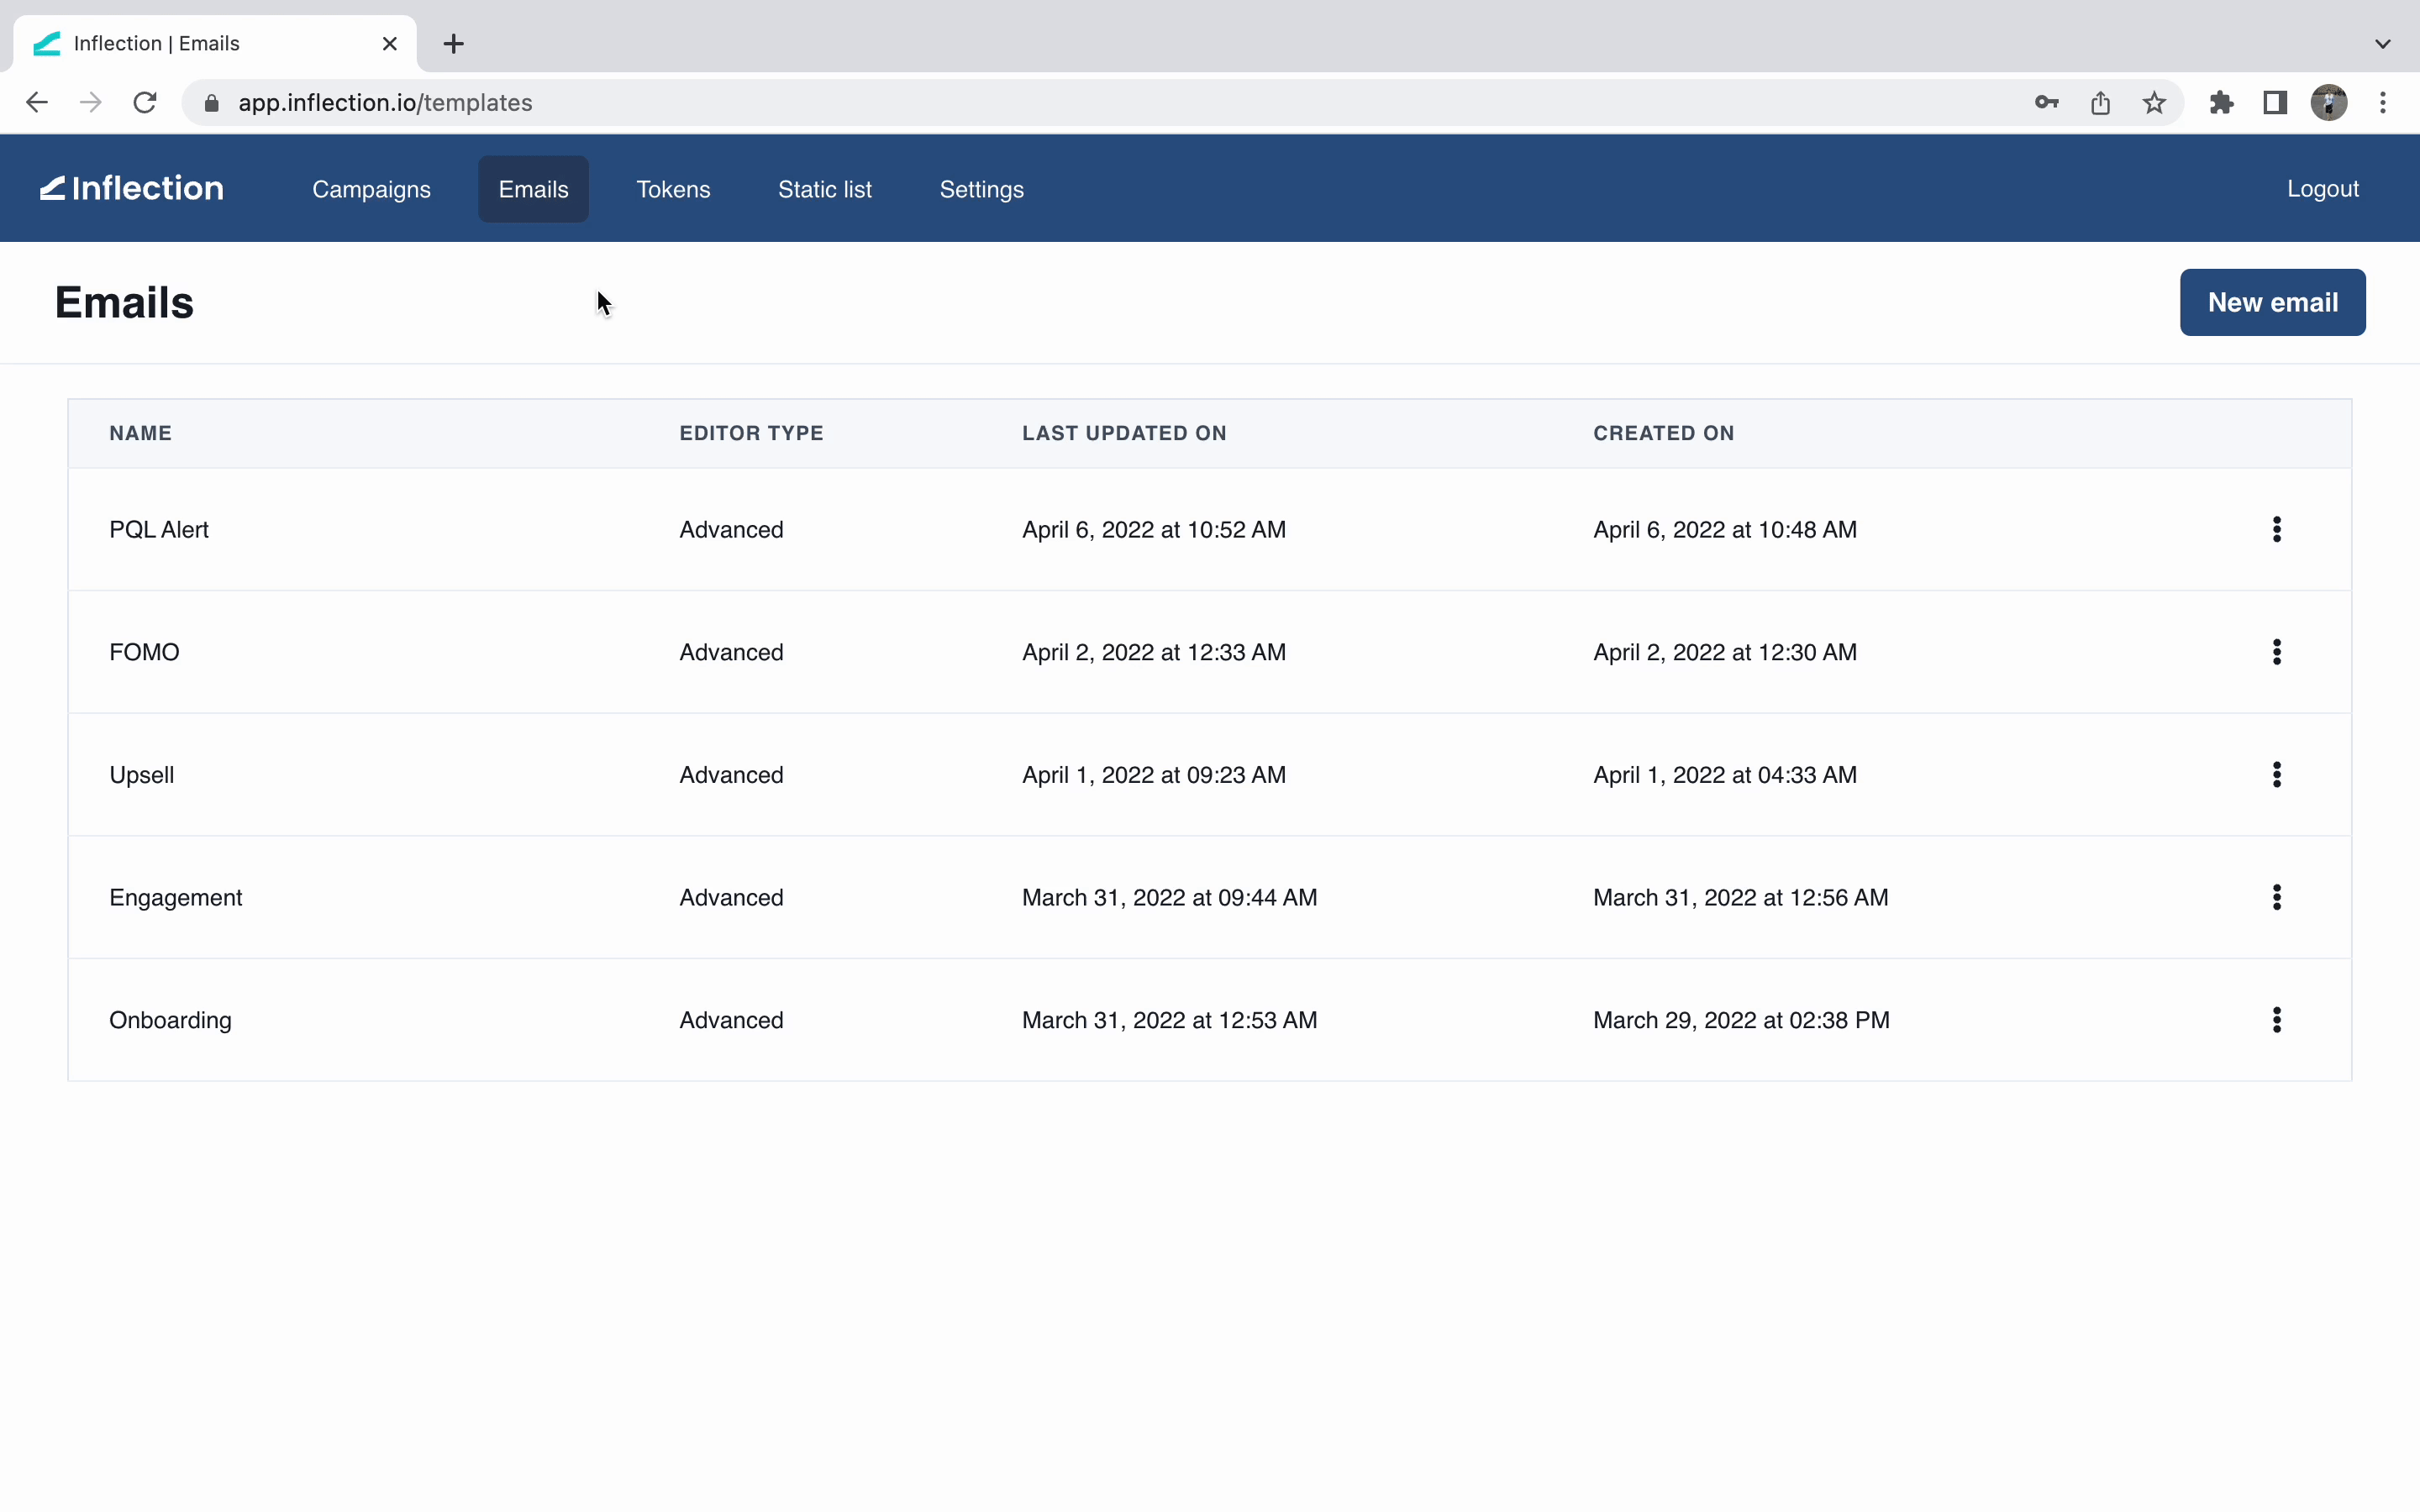Open the Chrome profile avatar menu
Viewport: 2420px width, 1512px height.
pos(2328,102)
